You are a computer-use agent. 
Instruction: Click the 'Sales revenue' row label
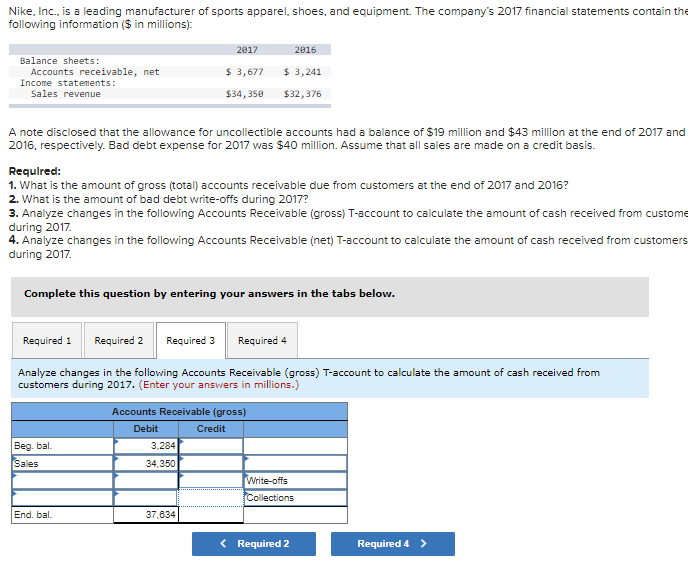click(66, 94)
